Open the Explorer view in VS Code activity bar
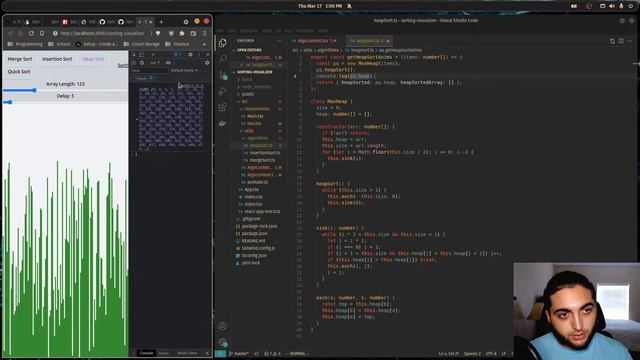640x360 pixels. click(222, 43)
